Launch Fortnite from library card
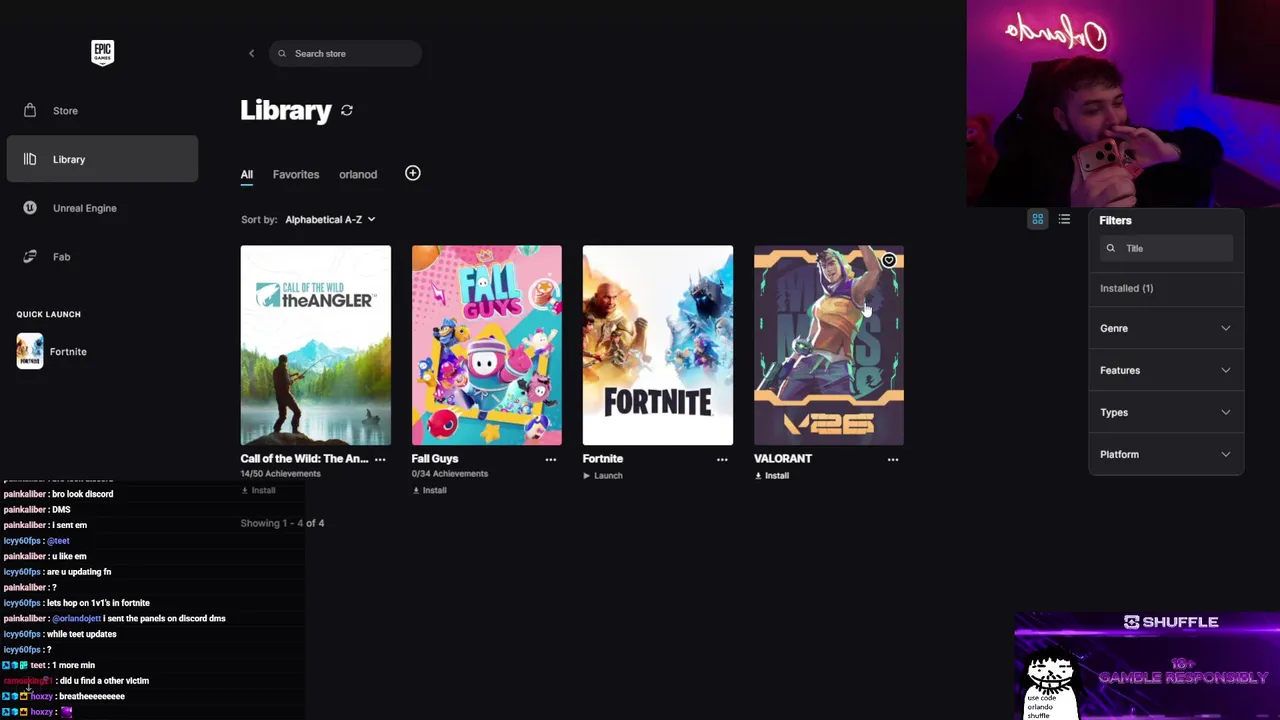This screenshot has width=1280, height=720. 603,475
